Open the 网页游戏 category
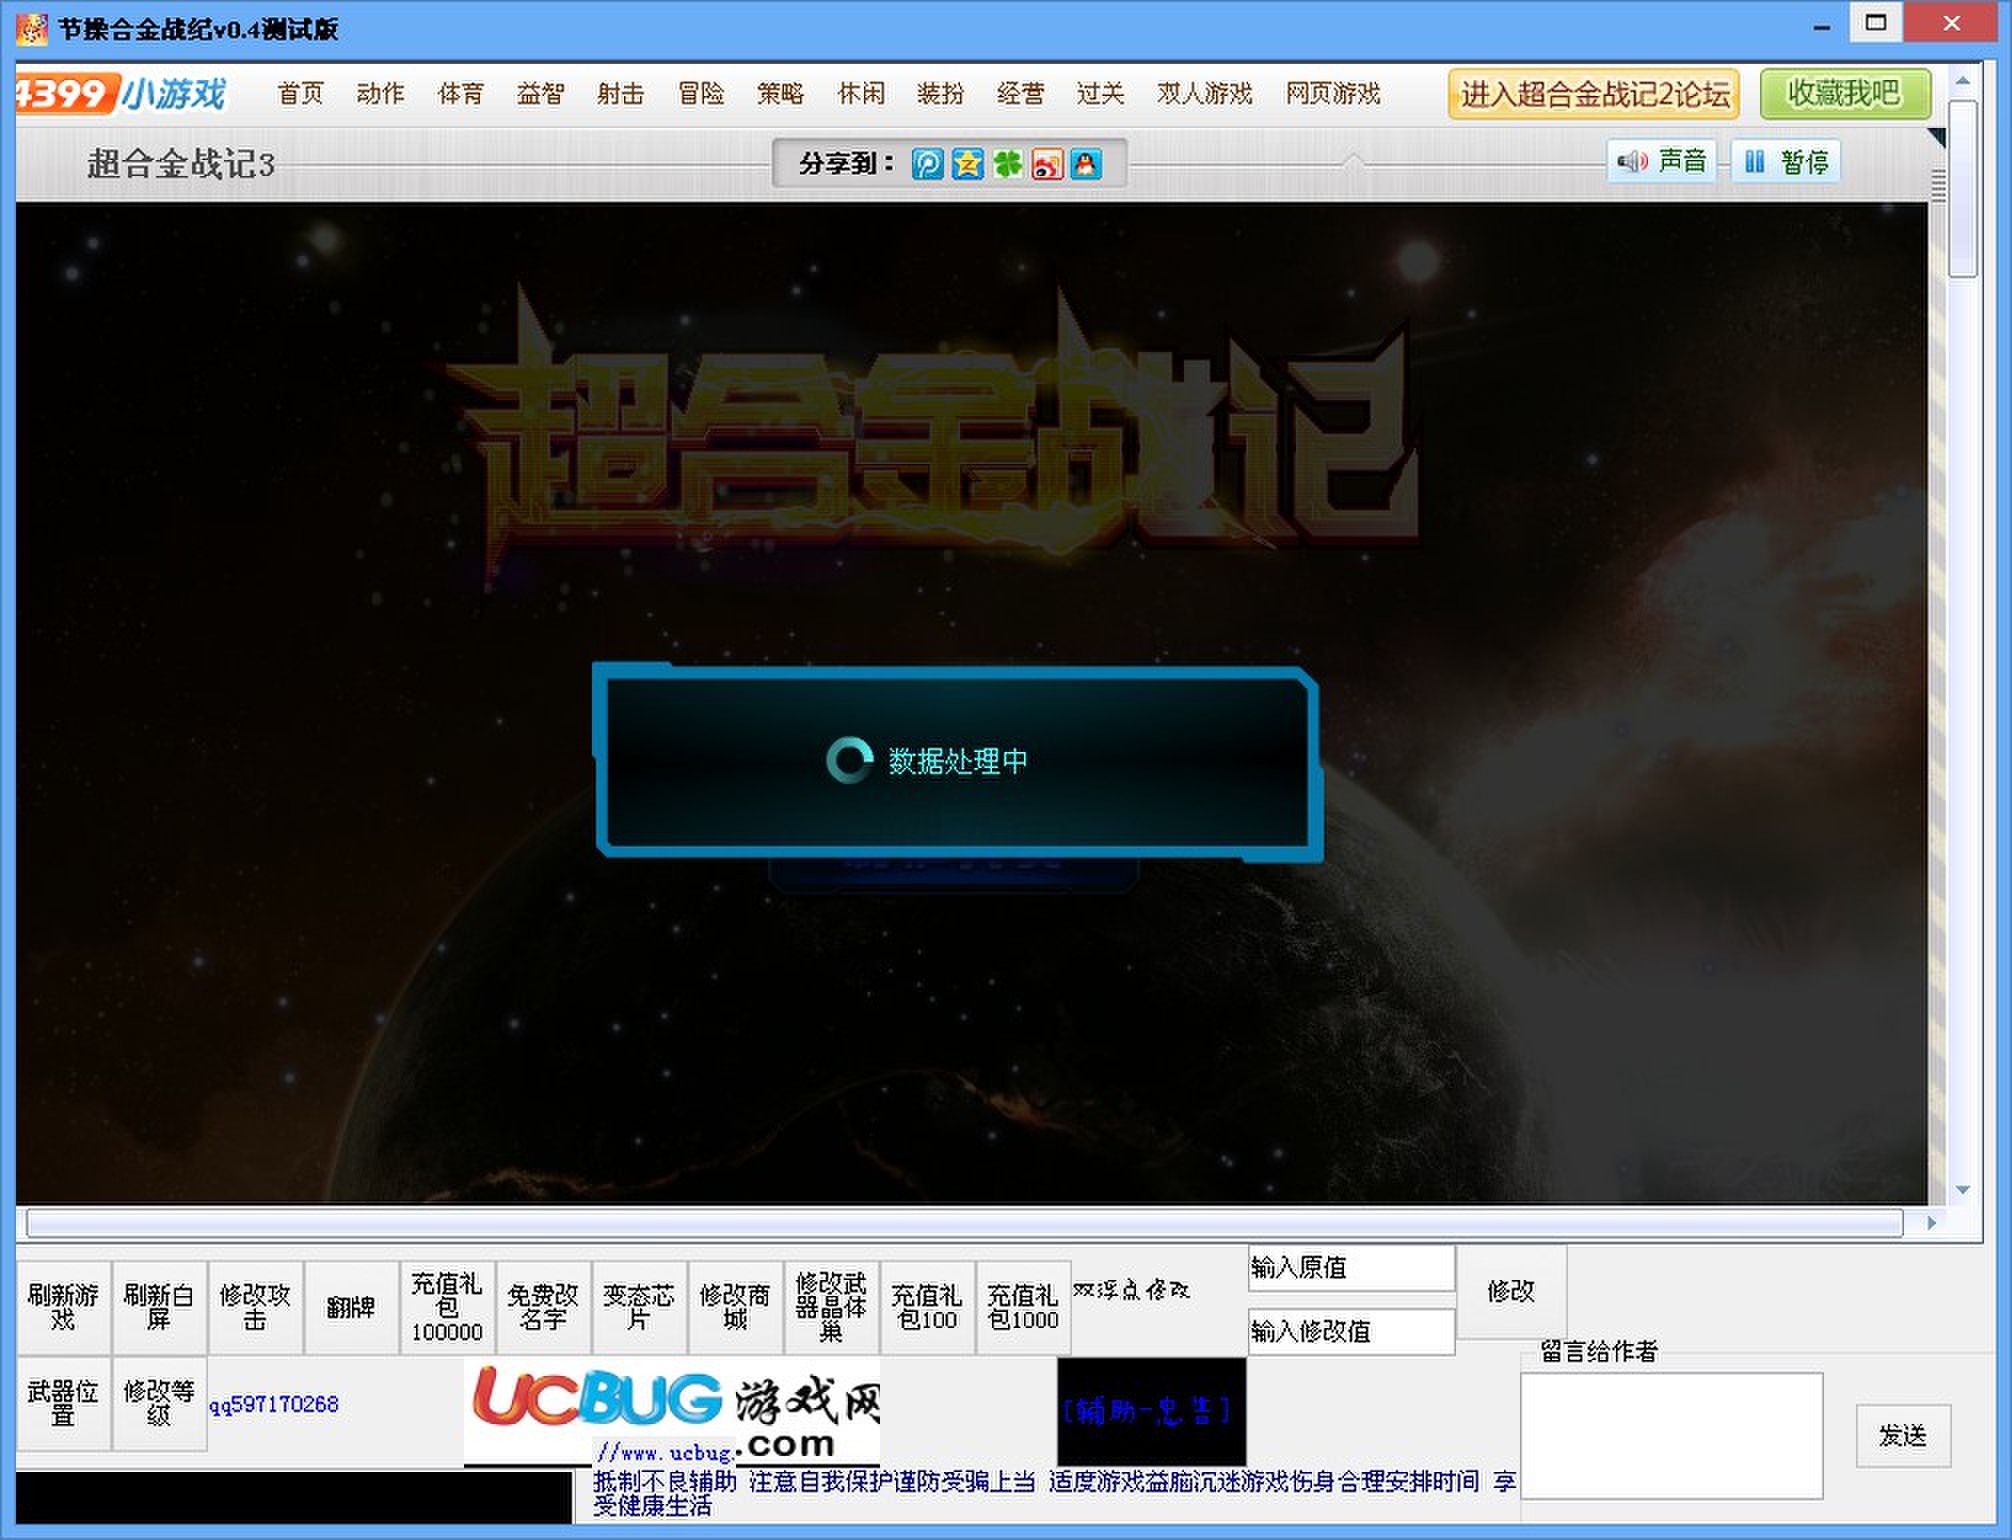2012x1540 pixels. [1333, 93]
